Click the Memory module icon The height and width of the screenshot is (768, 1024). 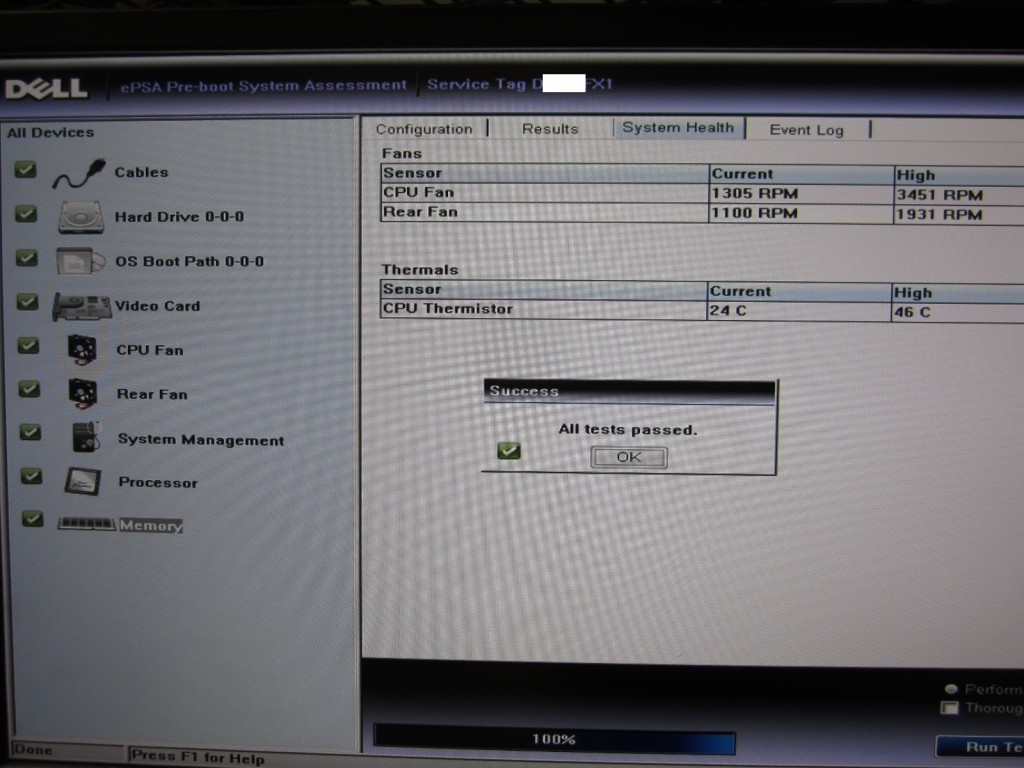pyautogui.click(x=86, y=523)
